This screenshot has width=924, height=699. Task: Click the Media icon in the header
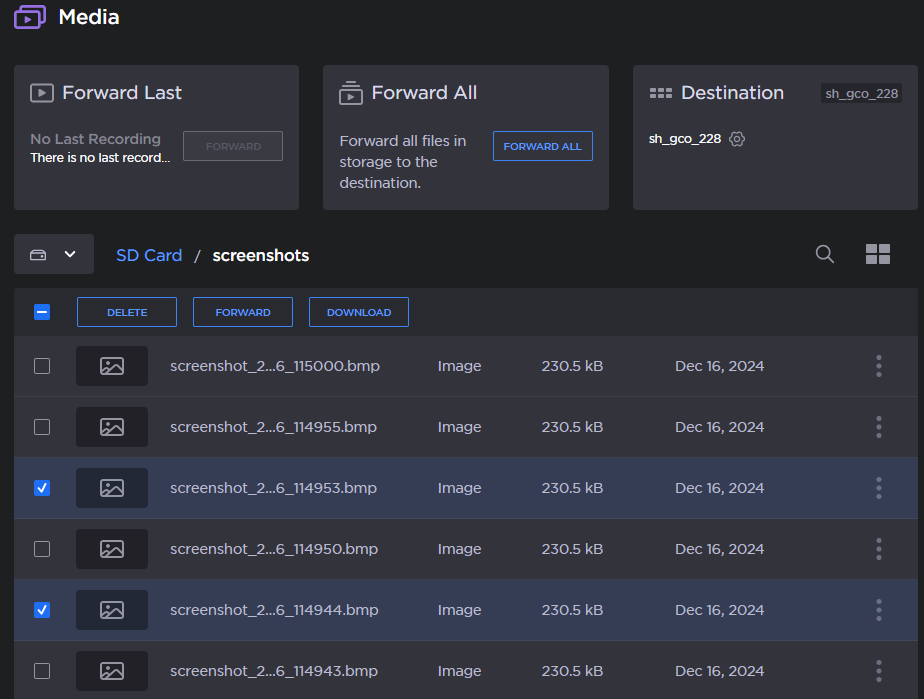[x=30, y=17]
